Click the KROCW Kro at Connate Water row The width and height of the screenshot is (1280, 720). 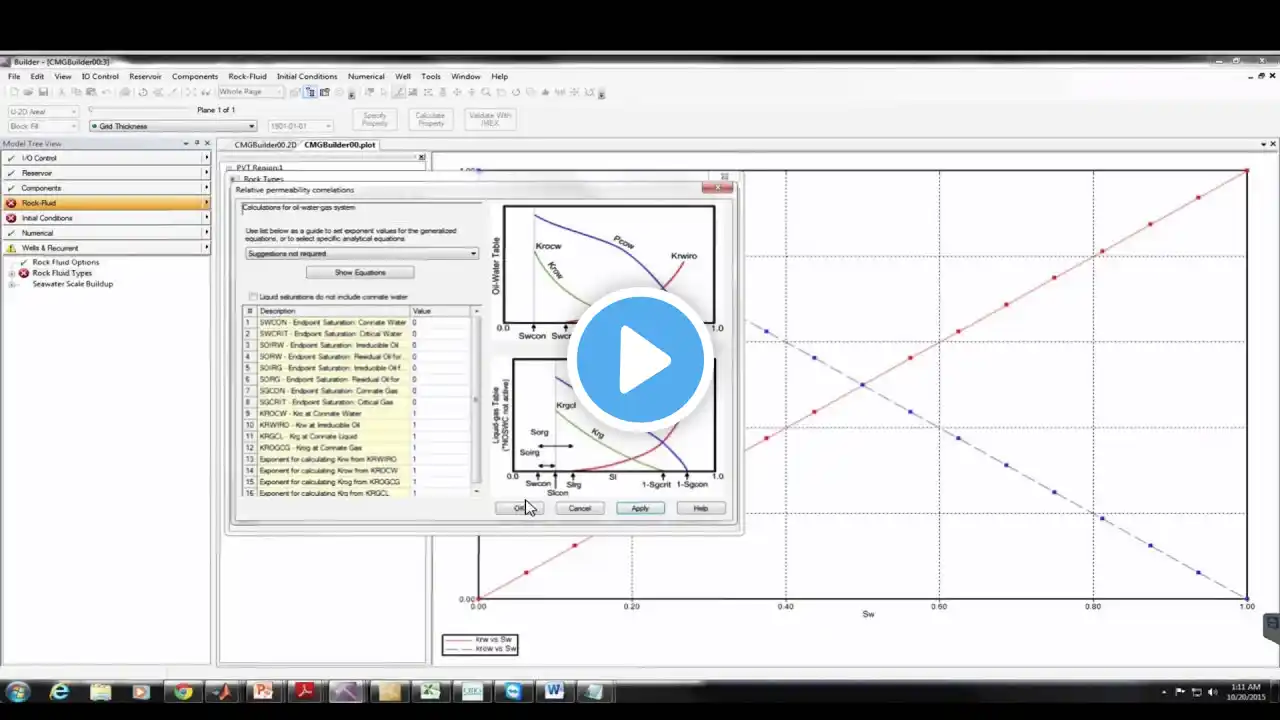357,413
